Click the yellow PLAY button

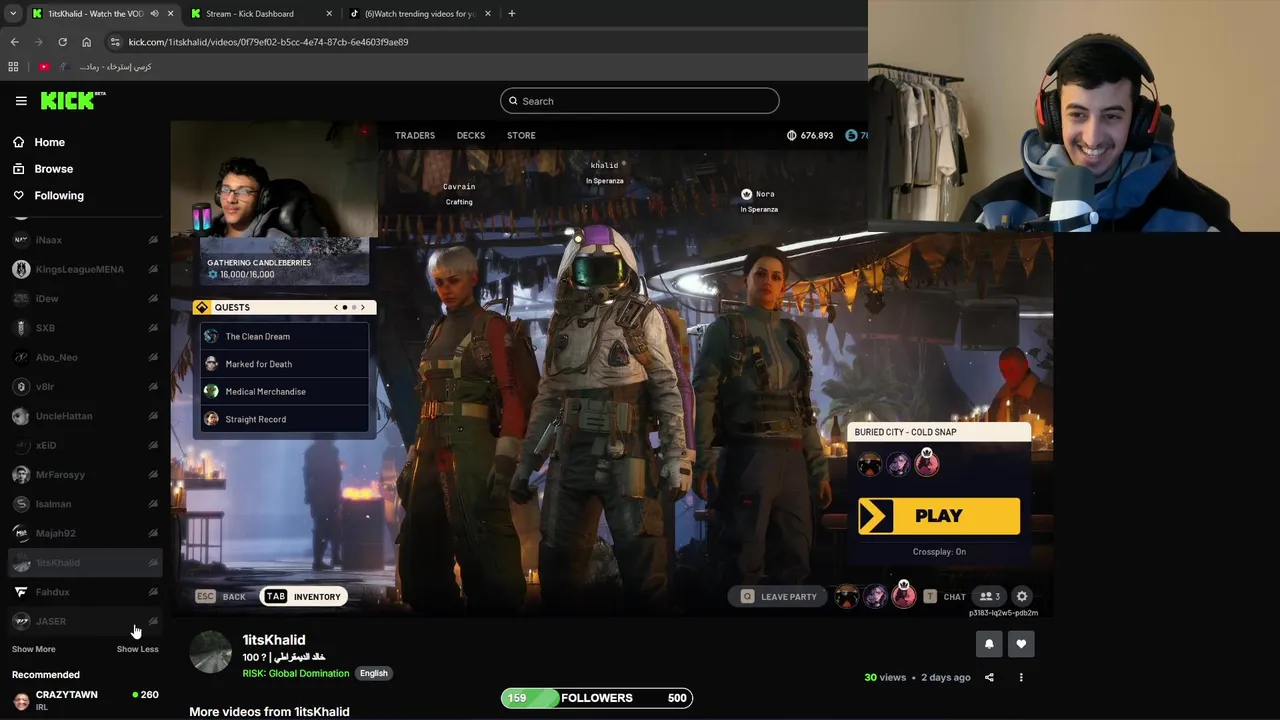[939, 516]
